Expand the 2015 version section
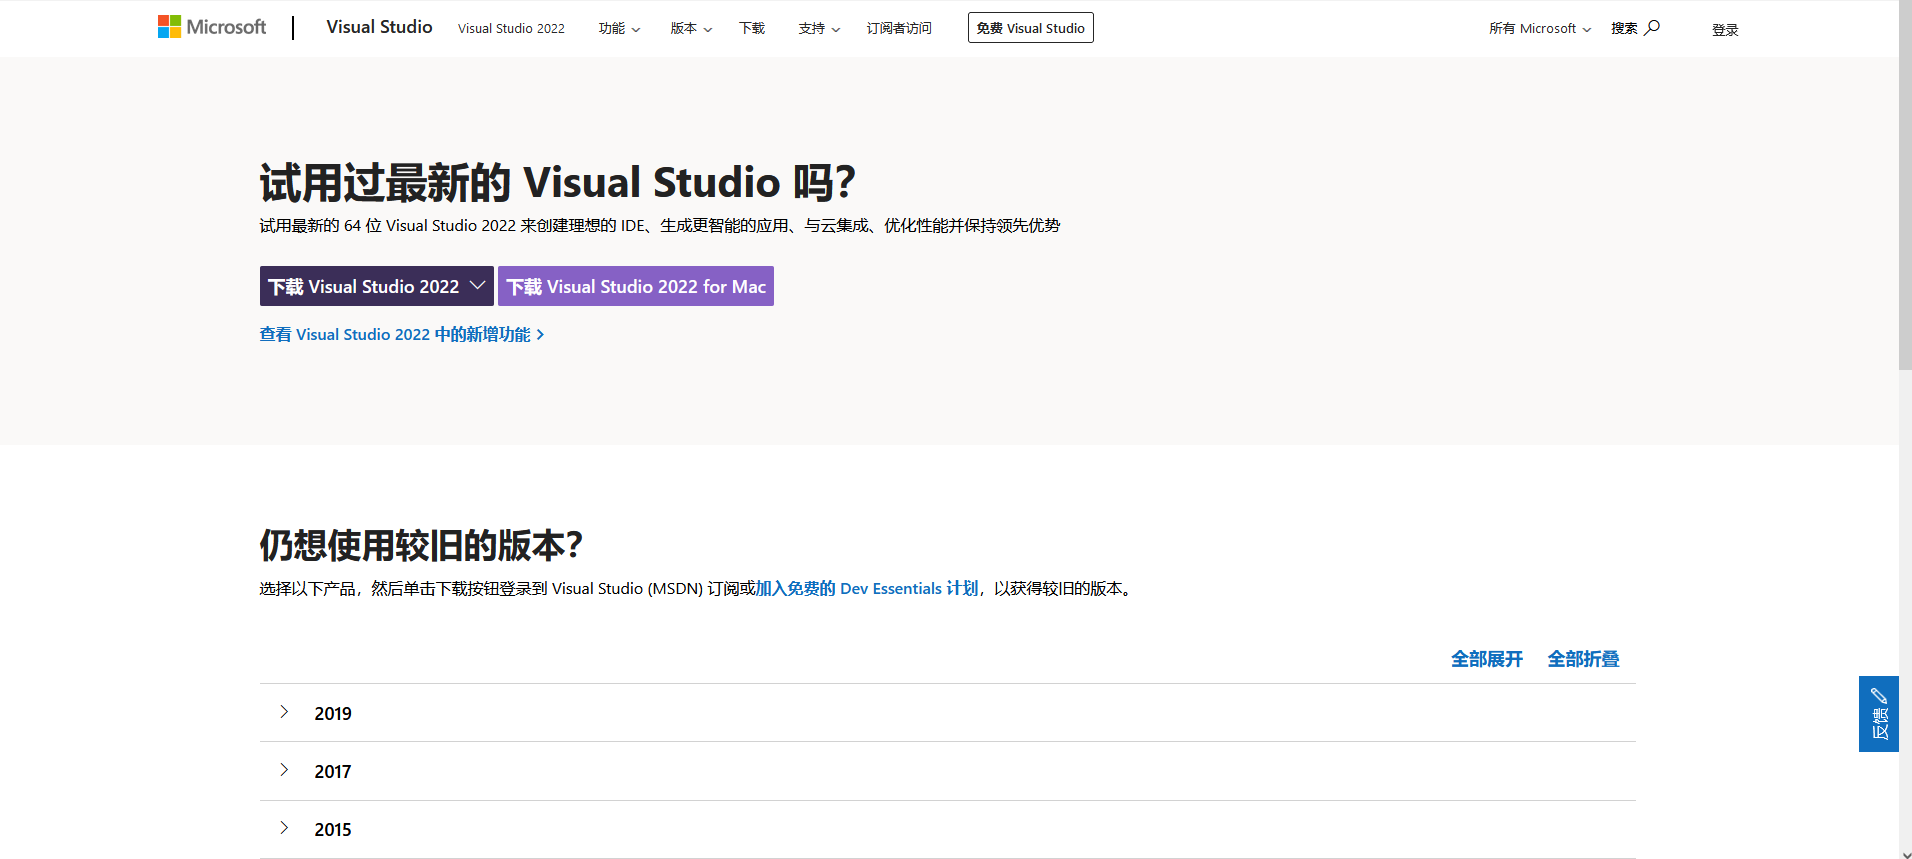The width and height of the screenshot is (1912, 859). click(x=947, y=829)
